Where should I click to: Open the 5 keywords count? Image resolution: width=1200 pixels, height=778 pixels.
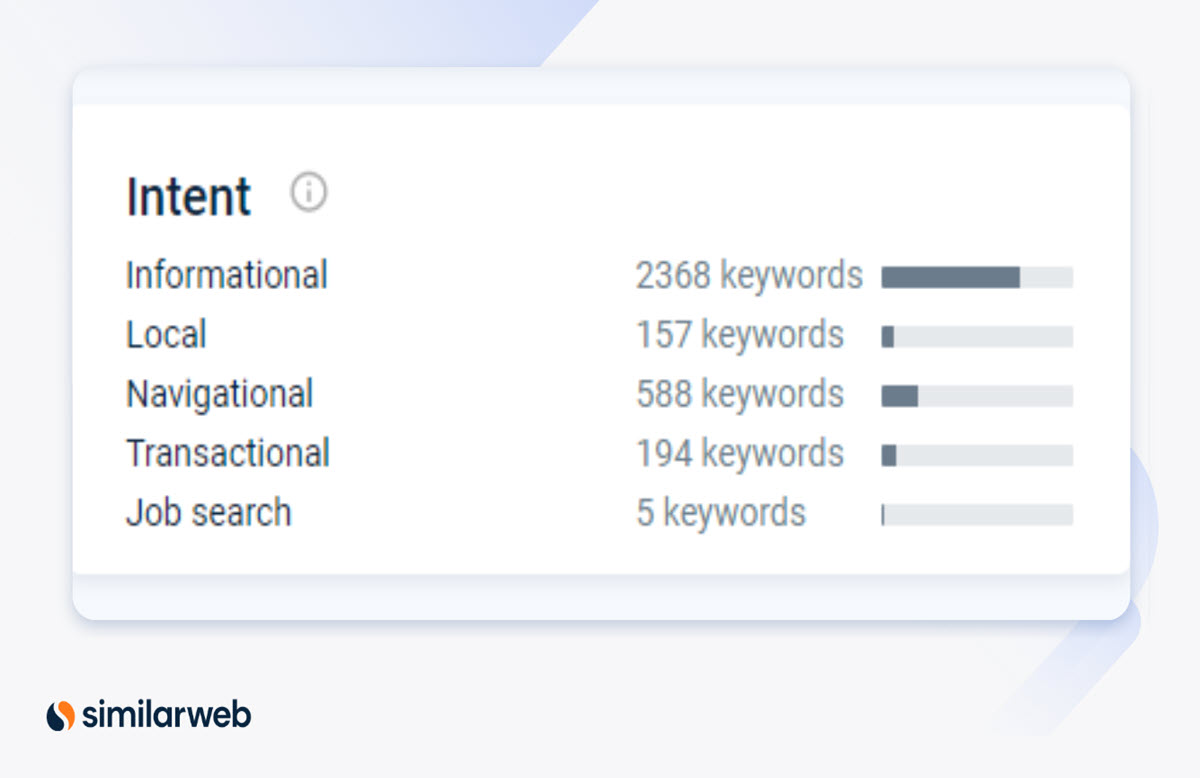[x=721, y=513]
